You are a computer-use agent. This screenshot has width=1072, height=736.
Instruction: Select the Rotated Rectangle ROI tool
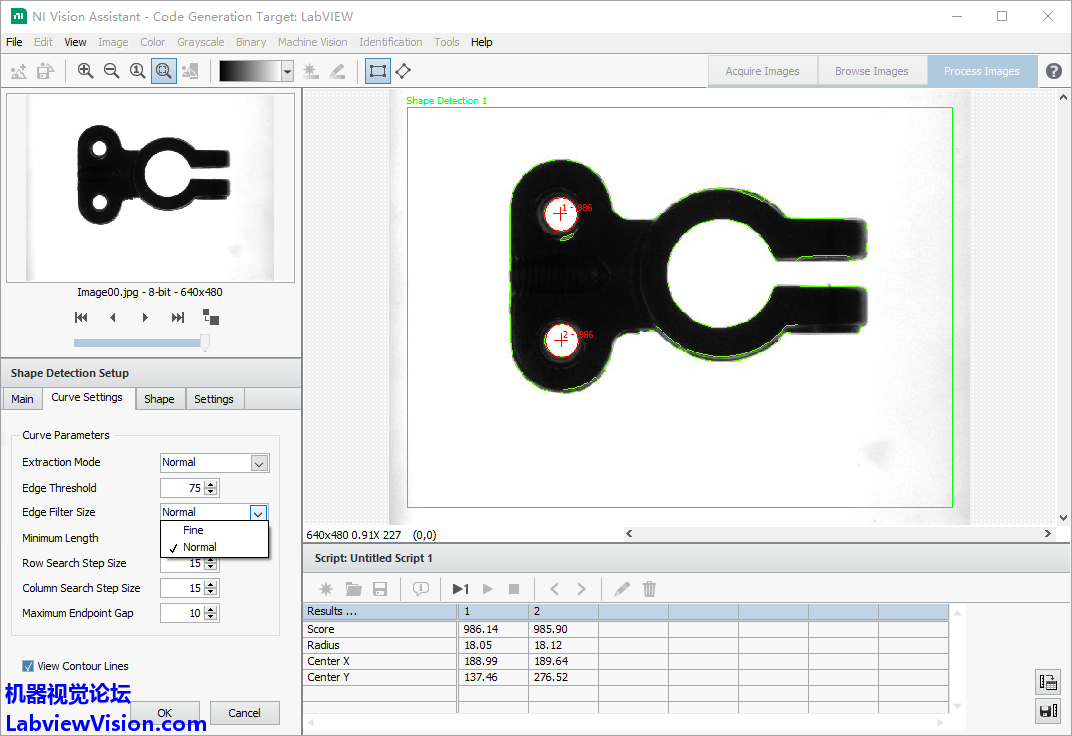[403, 71]
